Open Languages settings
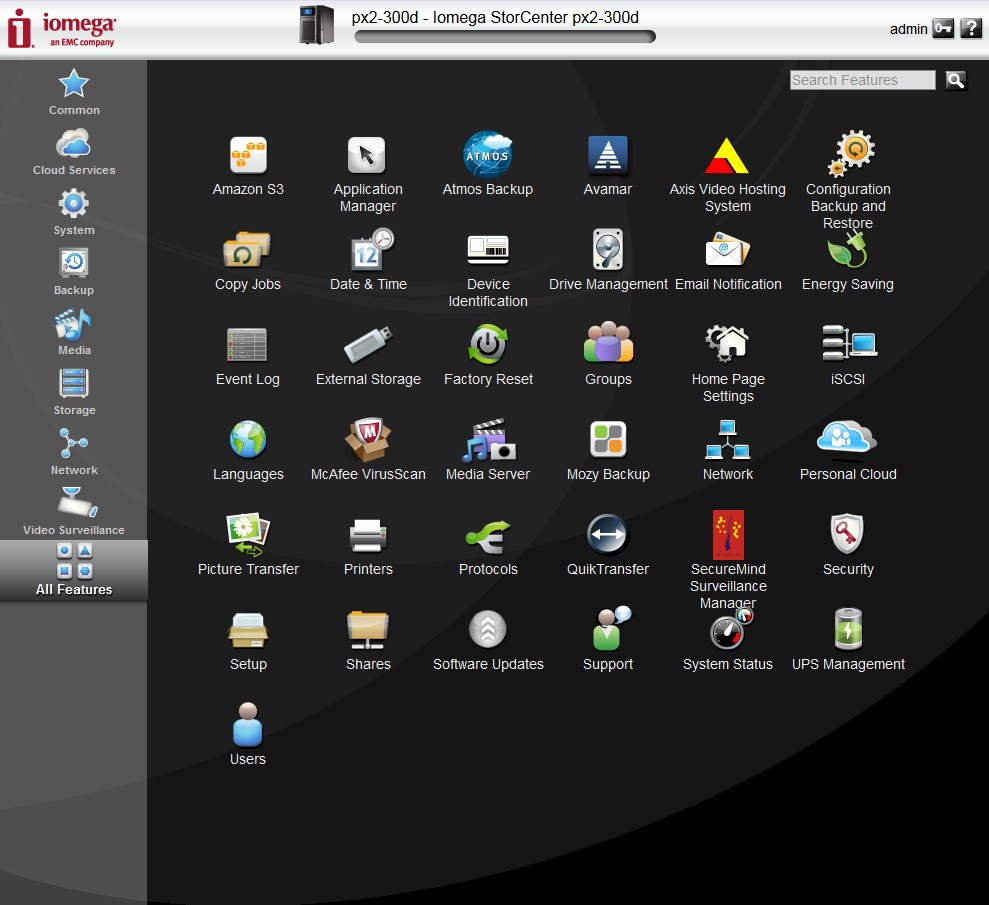989x905 pixels. [248, 450]
